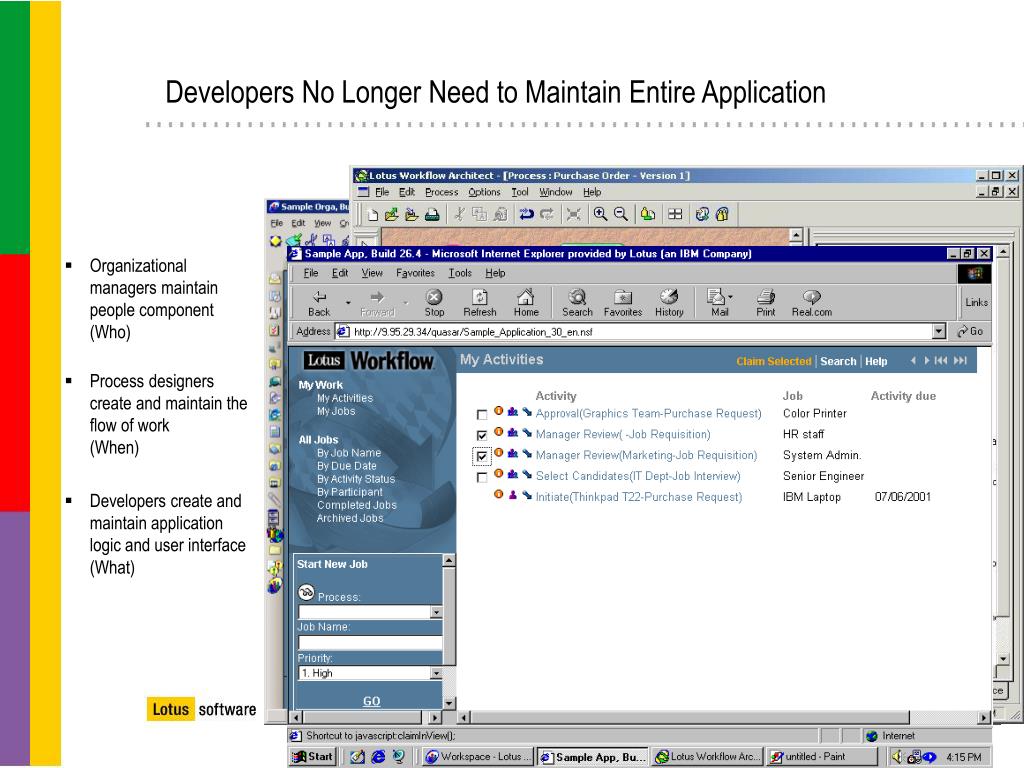Image resolution: width=1024 pixels, height=768 pixels.
Task: Click the Job Name input field
Action: [x=370, y=643]
